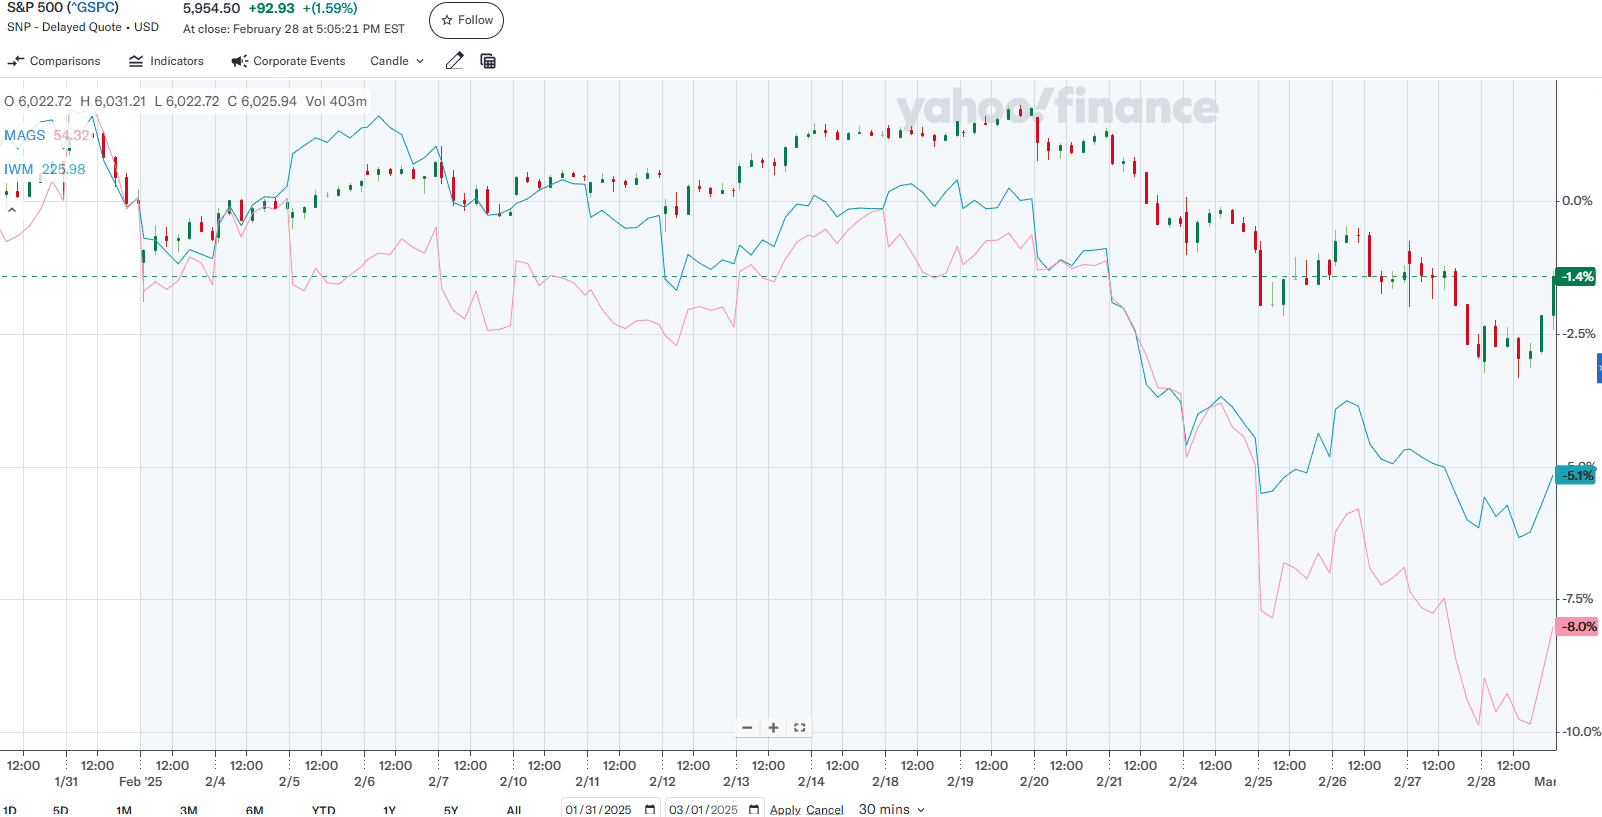Switch range to 6M
This screenshot has width=1602, height=817.
(255, 810)
